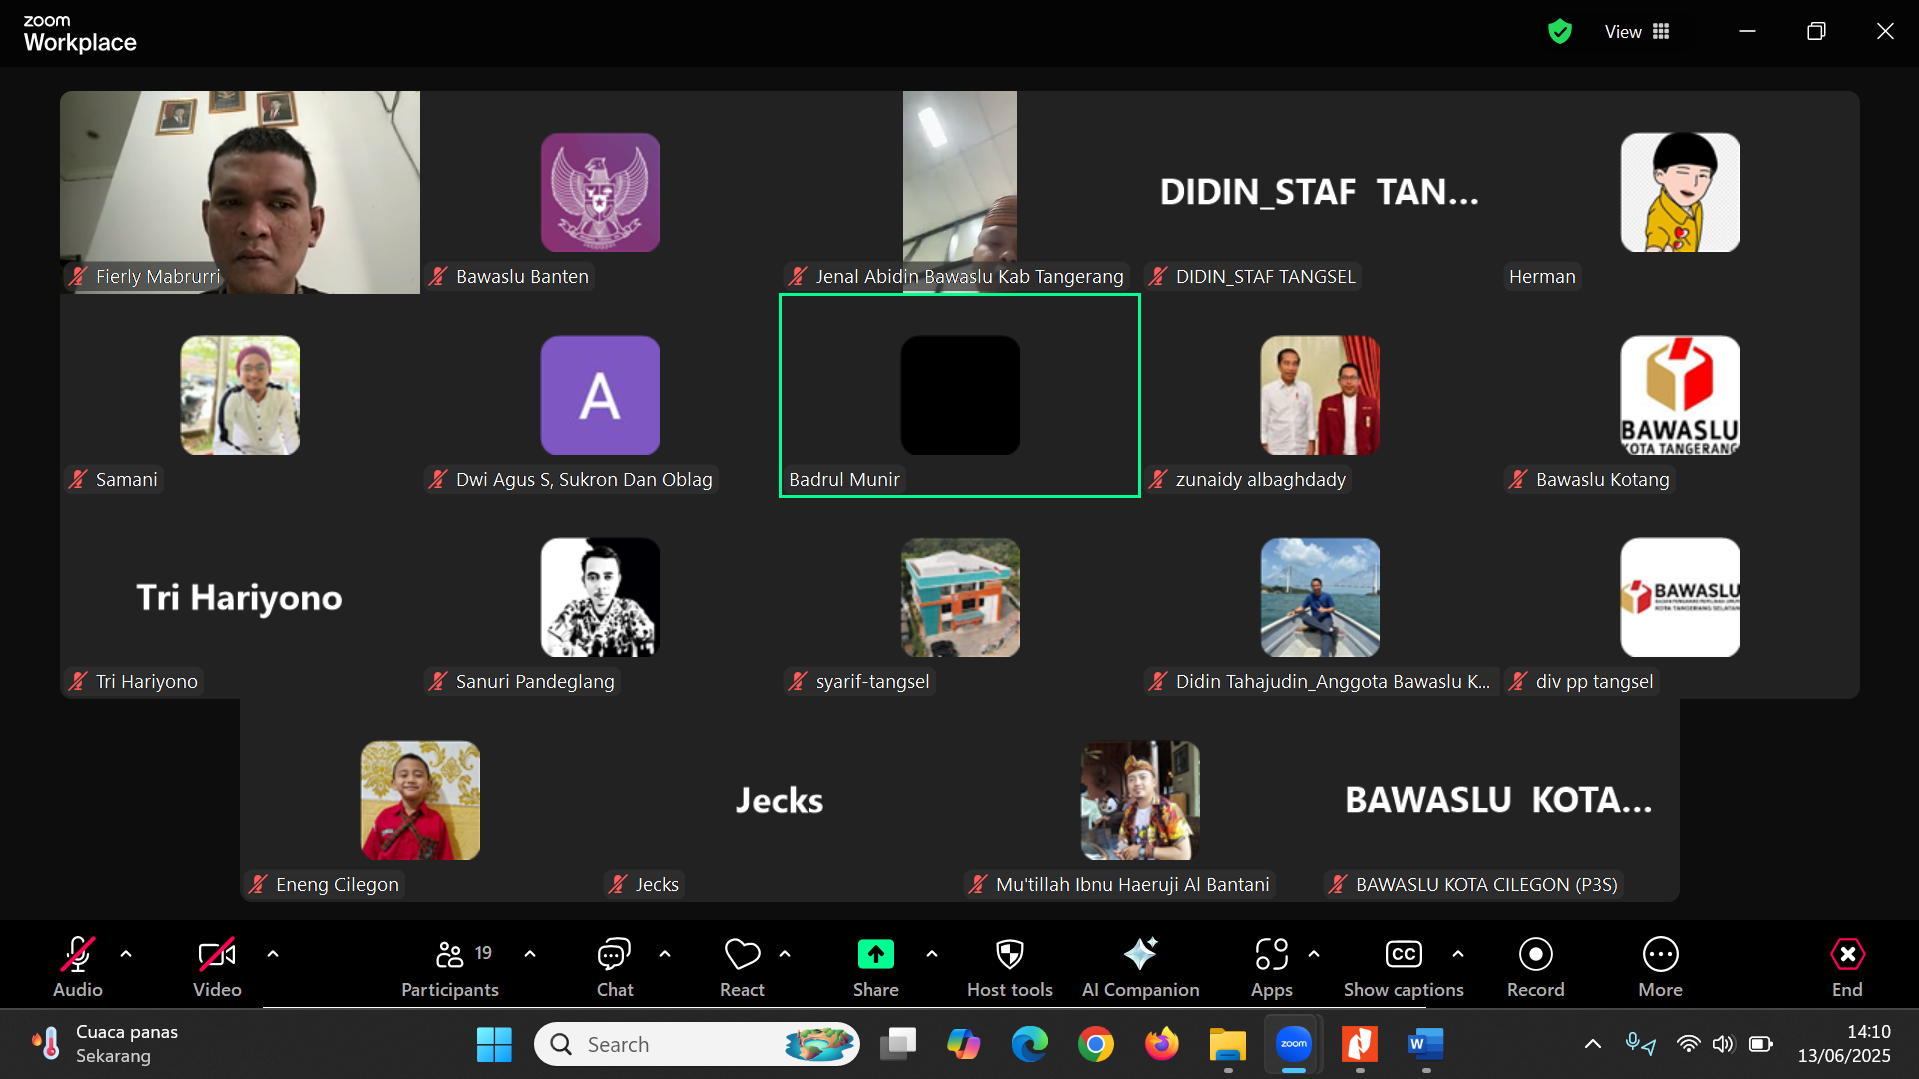This screenshot has width=1919, height=1079.
Task: Select Badrul Munir's video tile
Action: click(x=959, y=396)
